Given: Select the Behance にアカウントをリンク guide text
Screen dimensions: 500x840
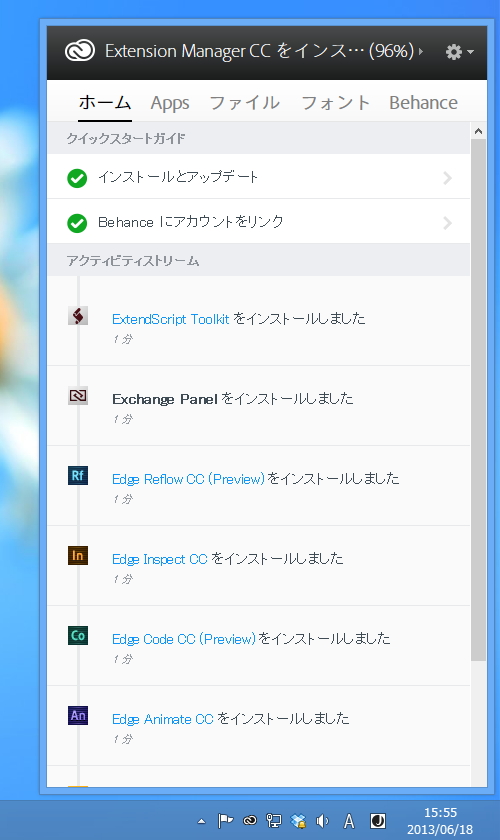Looking at the screenshot, I should click(x=191, y=222).
